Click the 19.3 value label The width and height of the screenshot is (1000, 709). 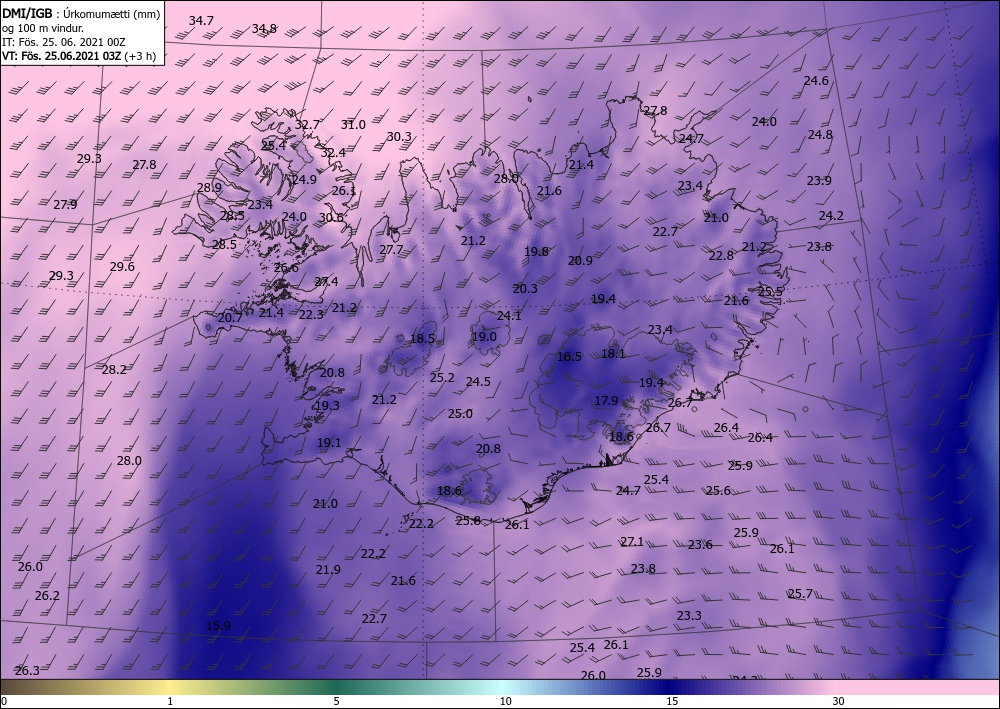pos(327,406)
